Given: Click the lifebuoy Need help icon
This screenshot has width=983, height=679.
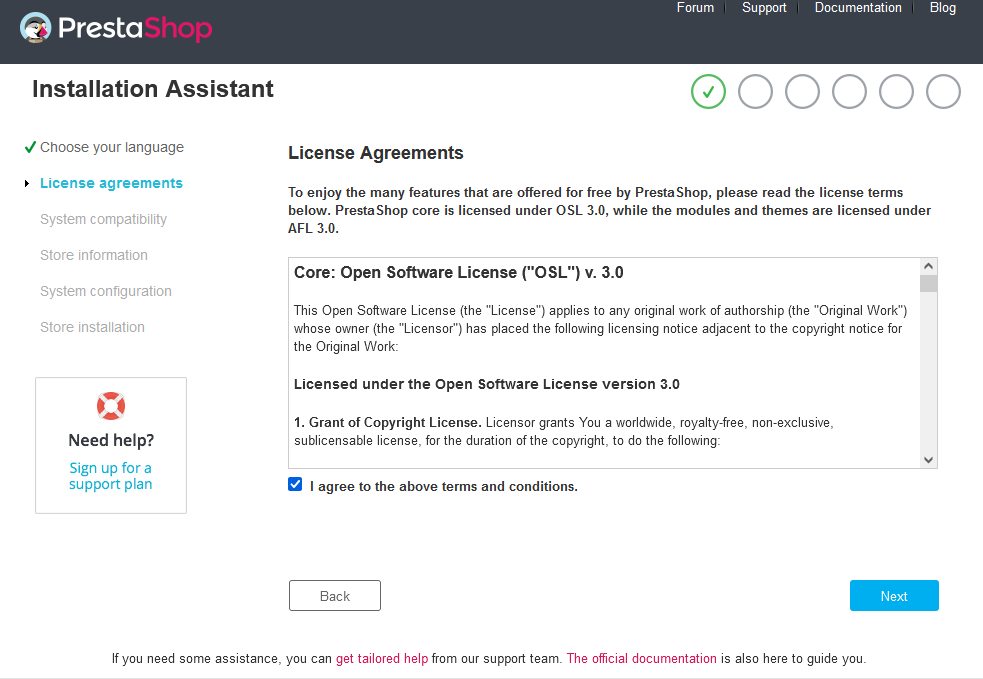Looking at the screenshot, I should point(111,406).
